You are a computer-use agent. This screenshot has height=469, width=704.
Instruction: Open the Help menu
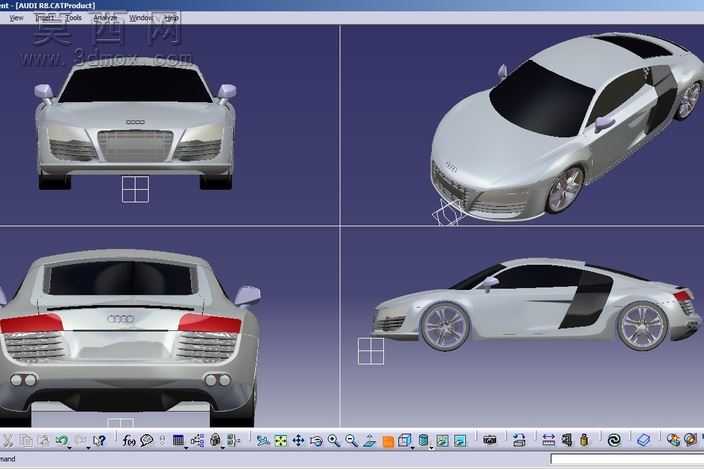click(x=171, y=18)
